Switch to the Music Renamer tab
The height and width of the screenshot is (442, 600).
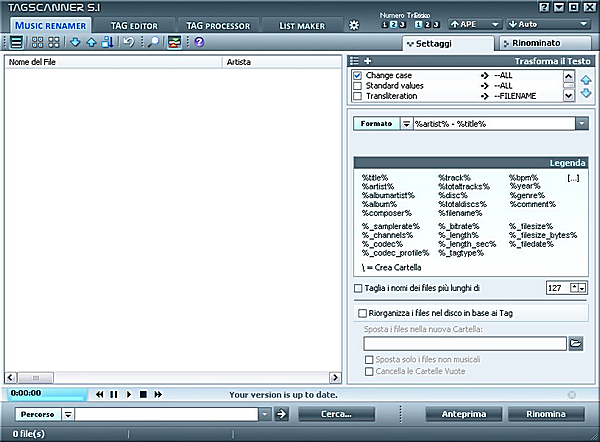coord(51,26)
